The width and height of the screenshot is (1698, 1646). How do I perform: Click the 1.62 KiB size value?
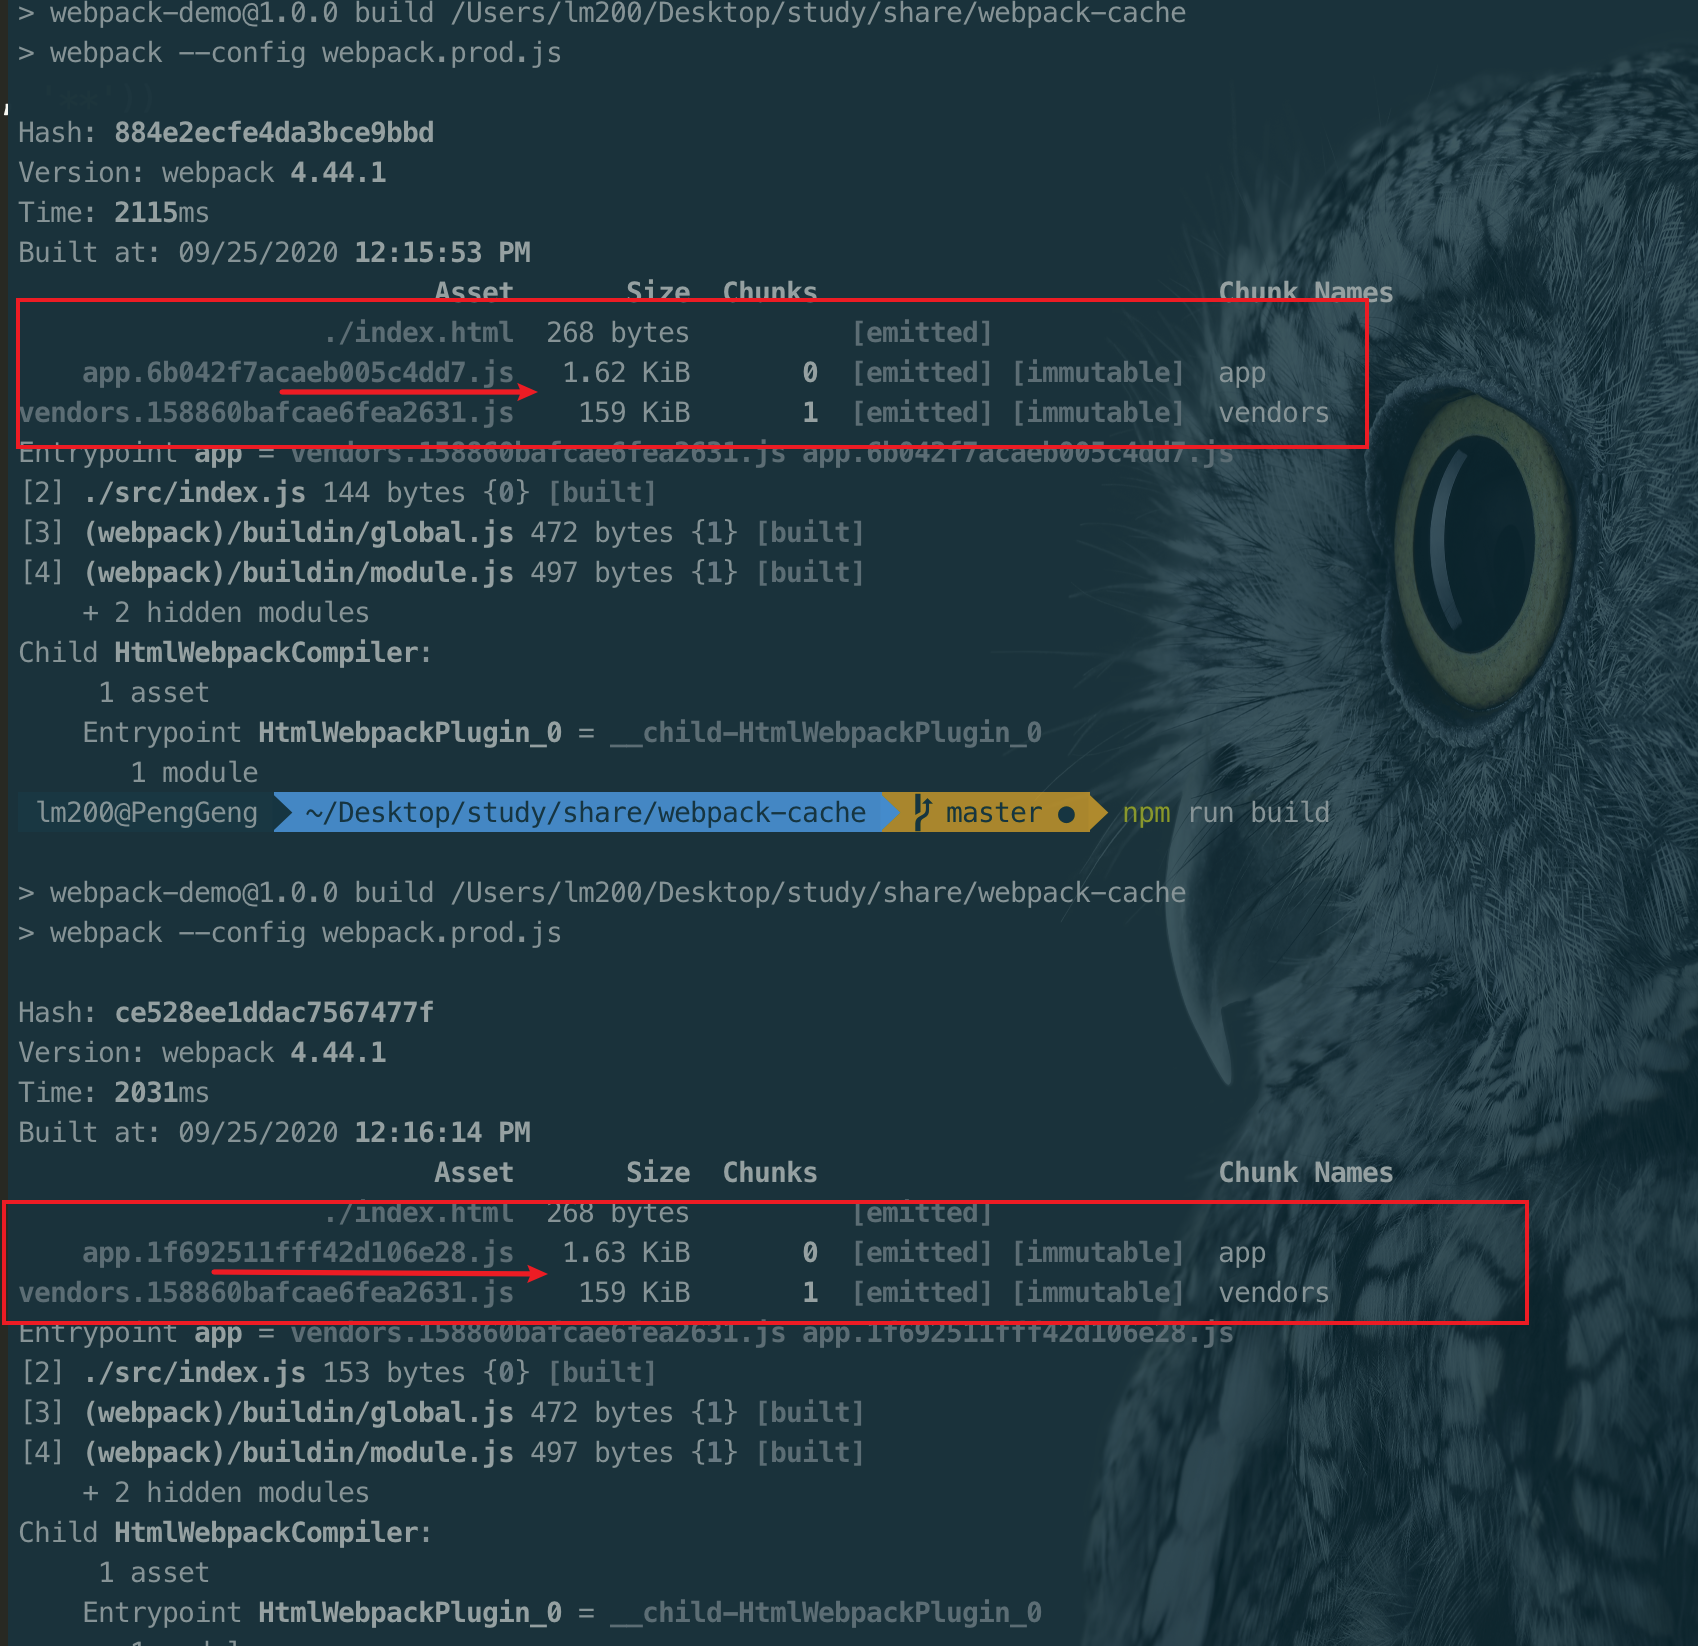coord(626,373)
